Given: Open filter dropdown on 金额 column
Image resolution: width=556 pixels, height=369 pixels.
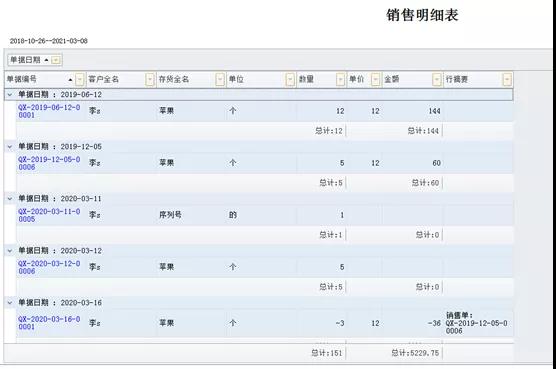Looking at the screenshot, I should point(437,79).
